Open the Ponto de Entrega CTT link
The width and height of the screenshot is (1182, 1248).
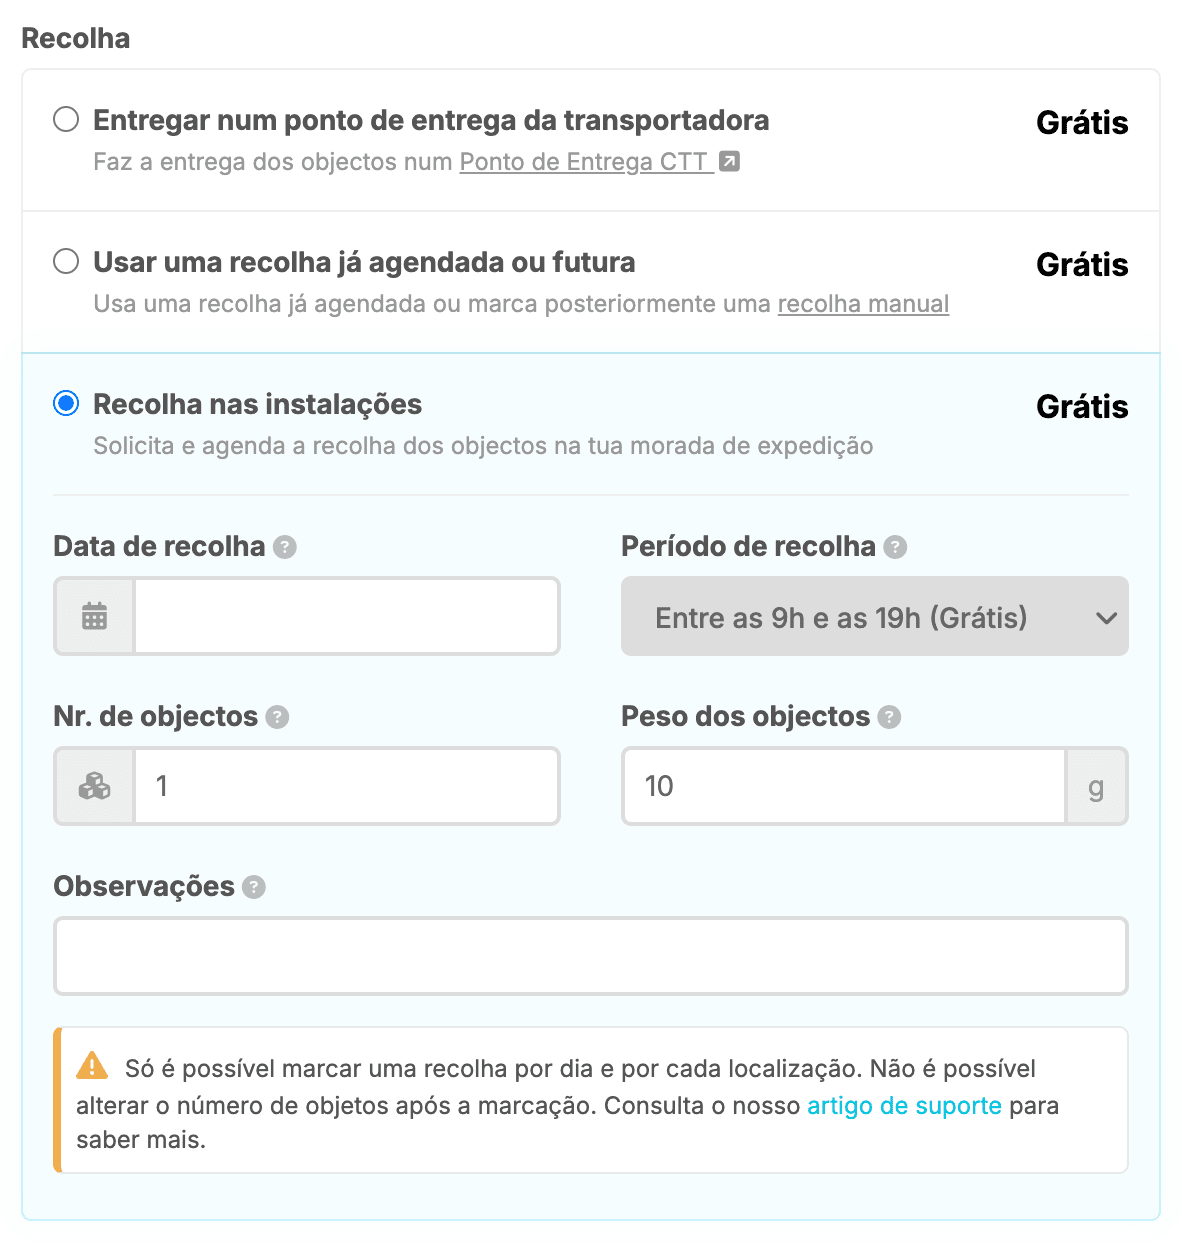coord(585,162)
